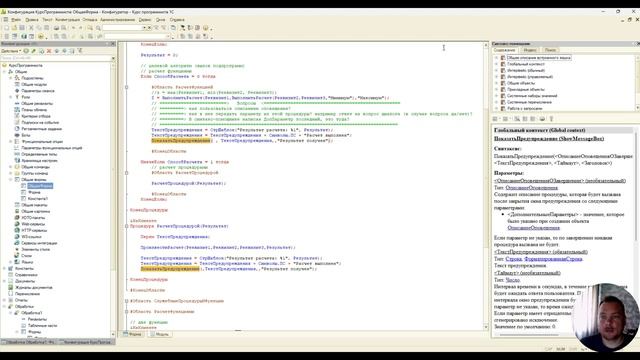Click Move down arrow in configuration panel

(64, 51)
